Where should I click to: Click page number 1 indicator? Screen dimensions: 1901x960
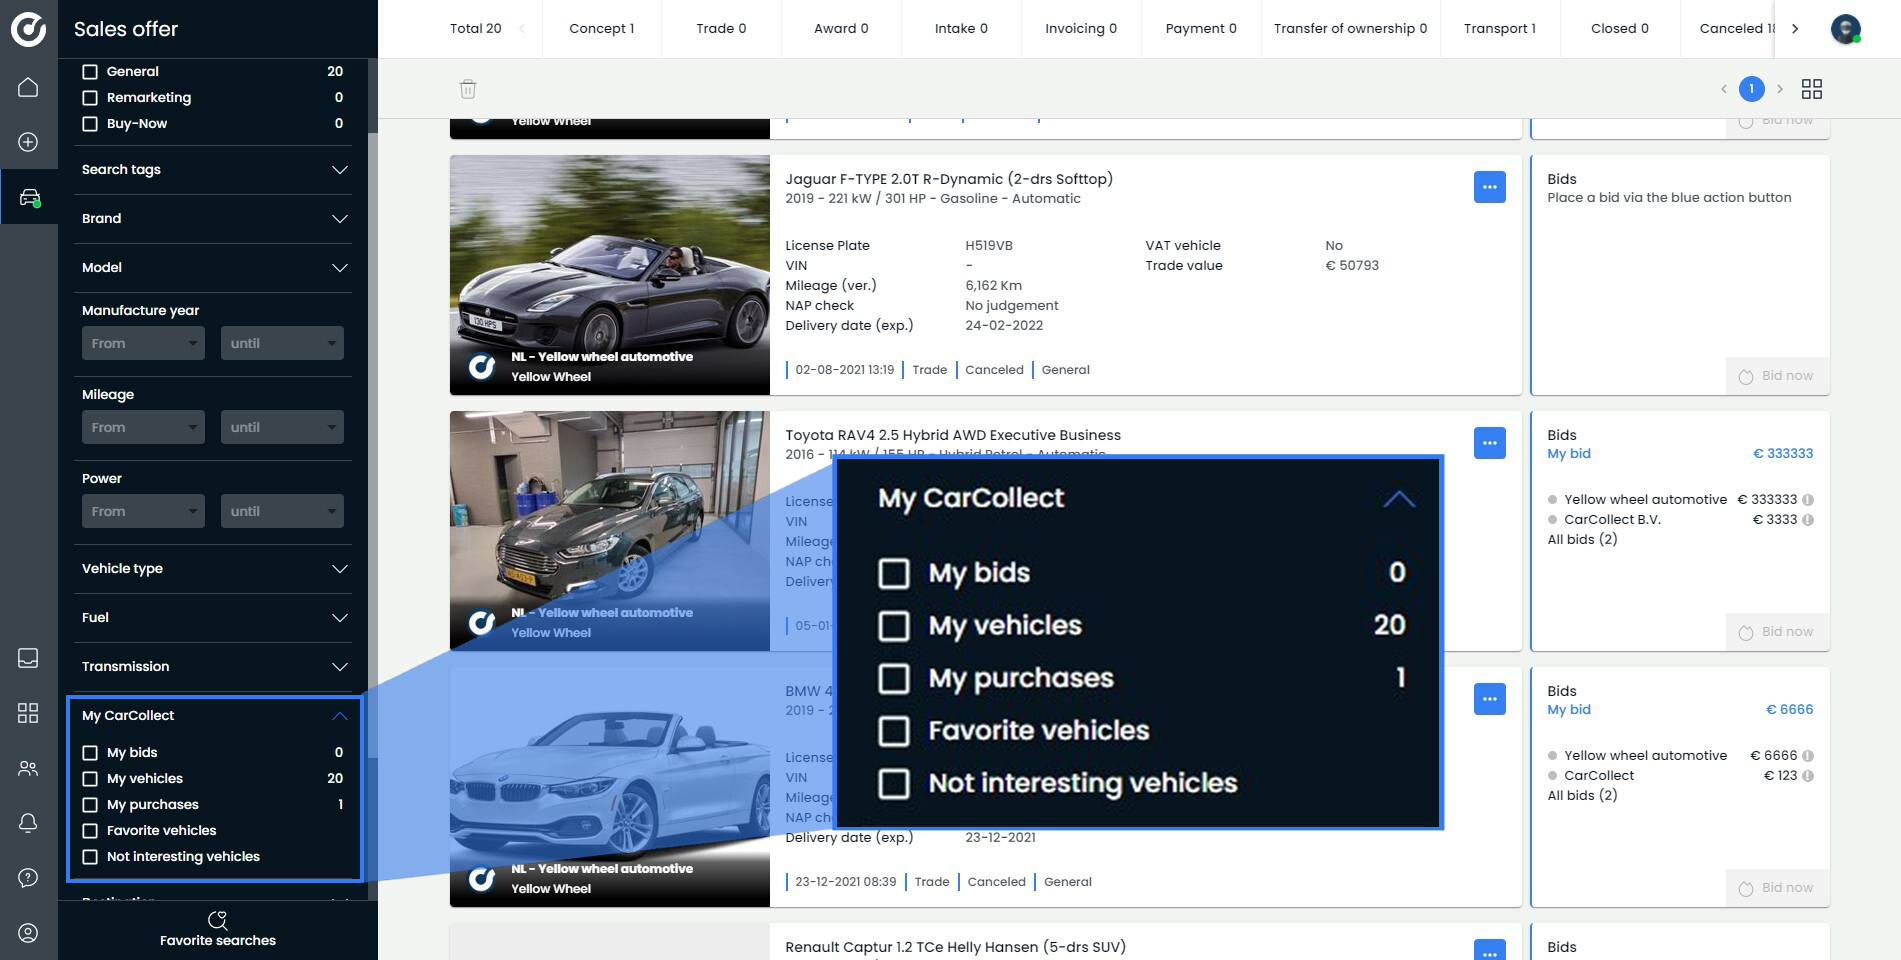click(1751, 89)
